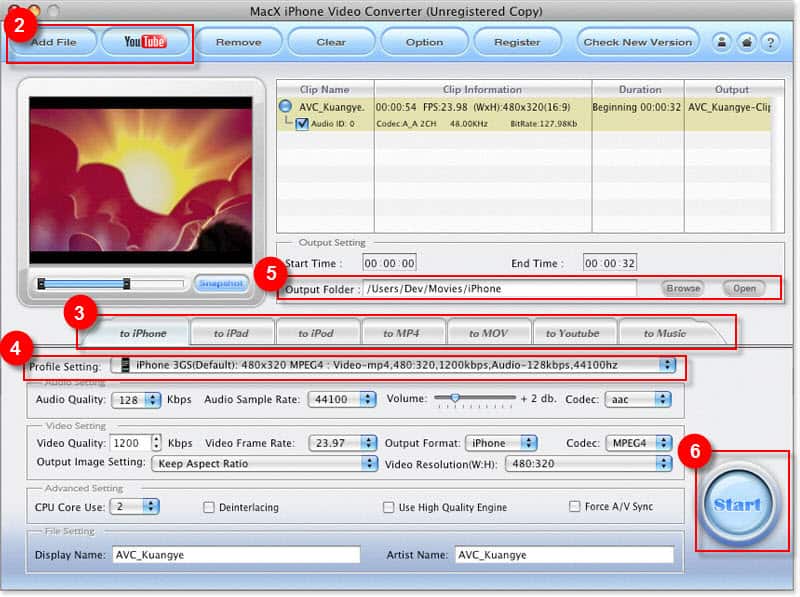Screen dimensions: 800x597
Task: Switch to the to iPhone tab
Action: [x=143, y=333]
